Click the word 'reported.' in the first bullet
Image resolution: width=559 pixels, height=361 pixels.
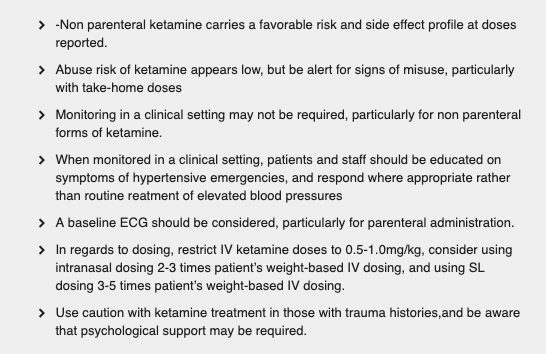tap(81, 43)
